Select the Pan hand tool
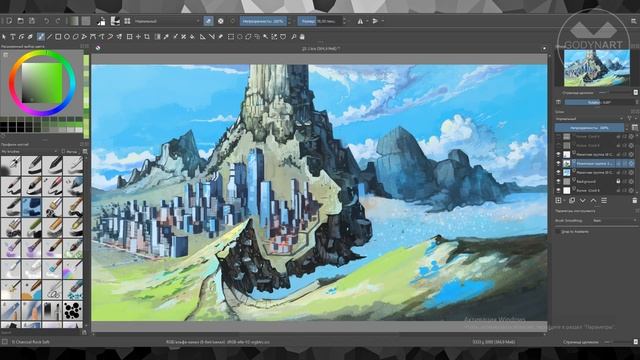 (x=302, y=37)
